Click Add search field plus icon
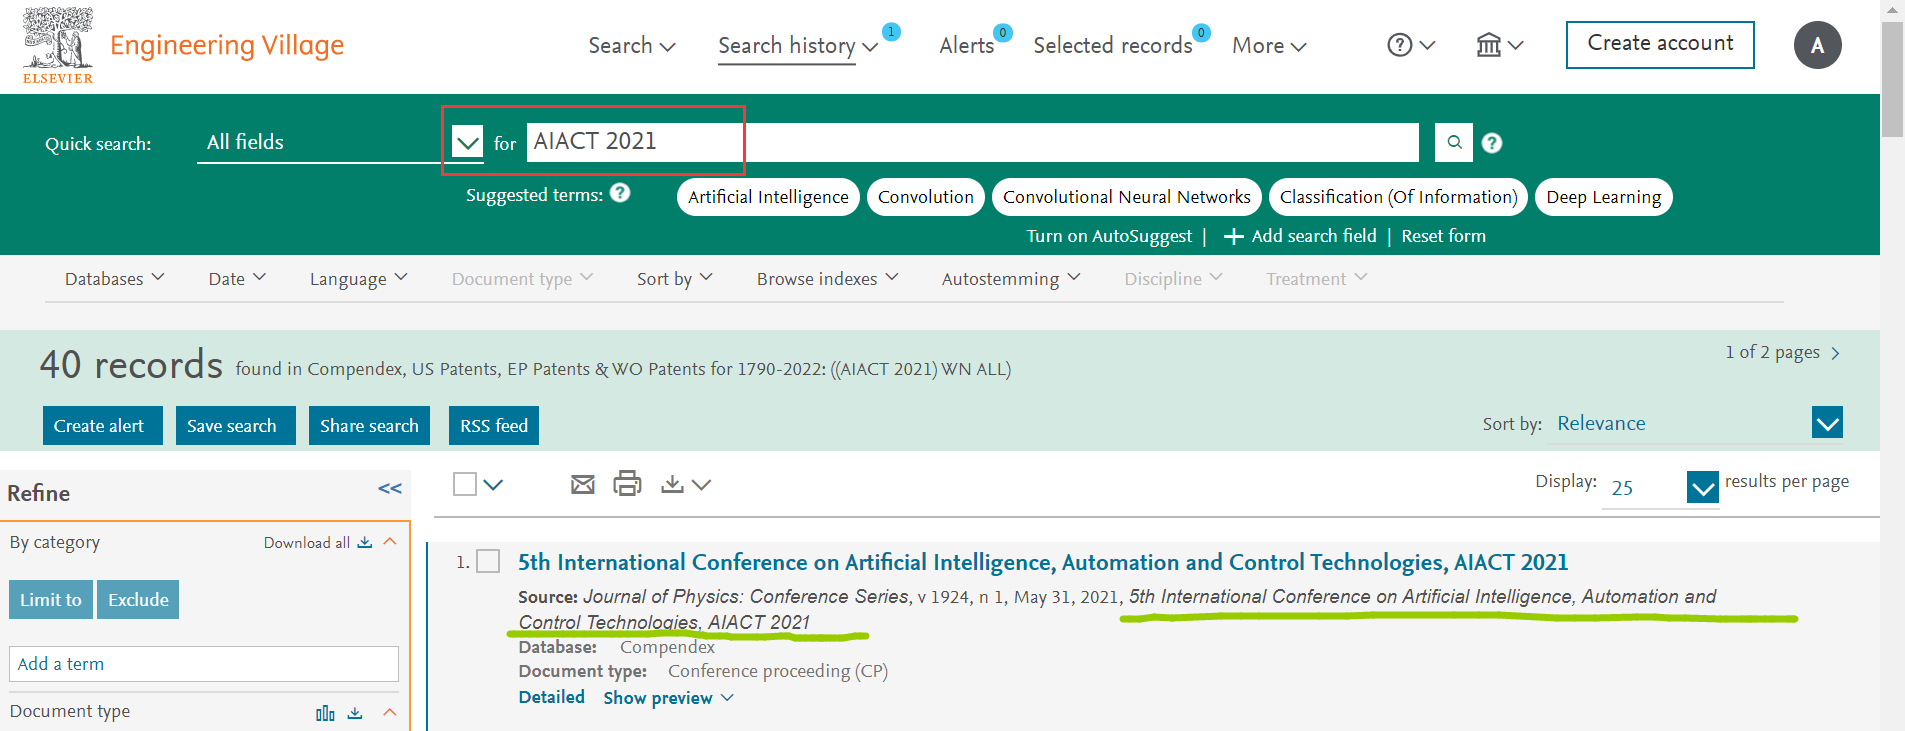The width and height of the screenshot is (1905, 731). click(x=1234, y=237)
